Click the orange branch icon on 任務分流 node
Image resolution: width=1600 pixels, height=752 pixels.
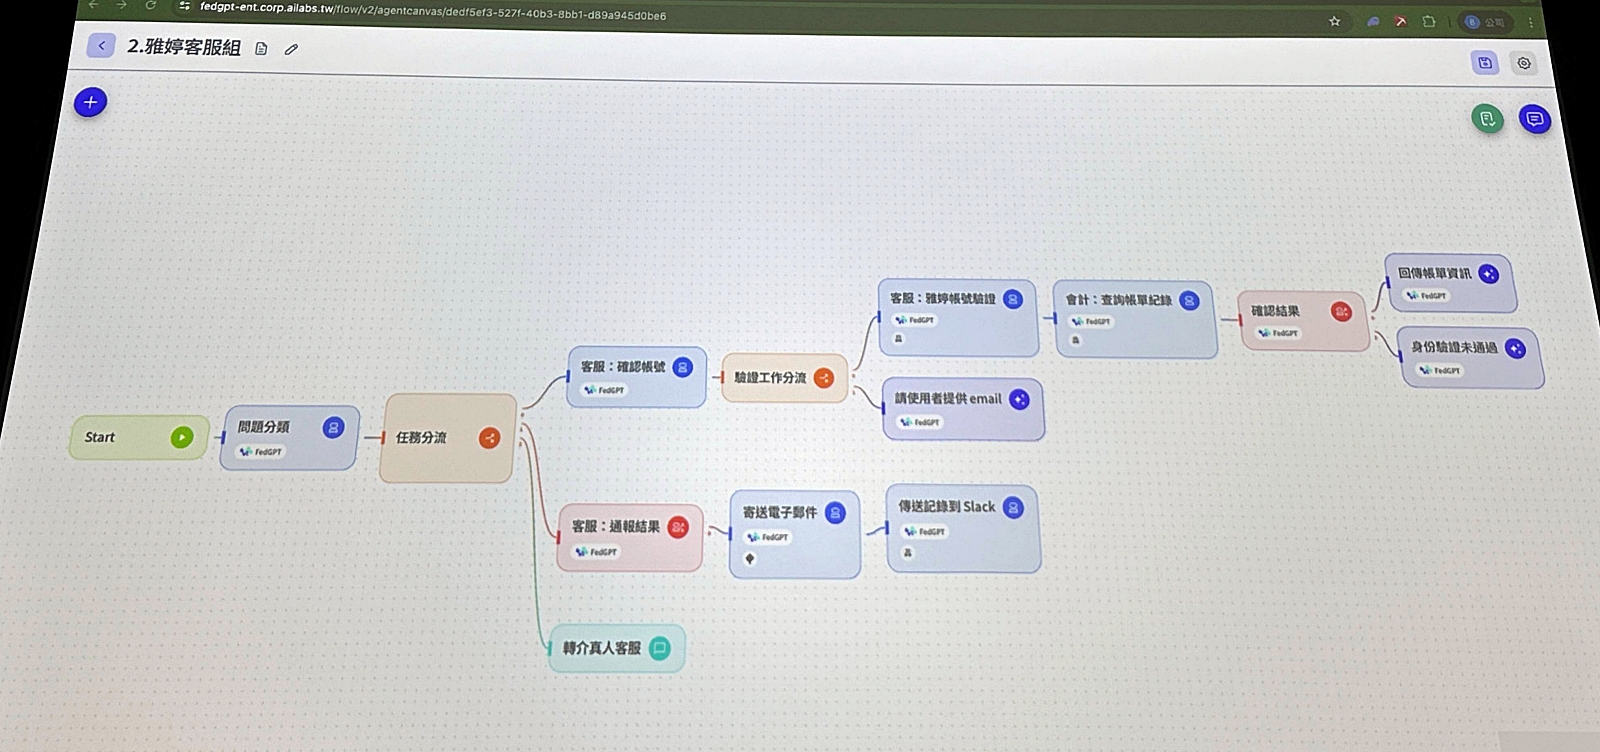coord(489,438)
